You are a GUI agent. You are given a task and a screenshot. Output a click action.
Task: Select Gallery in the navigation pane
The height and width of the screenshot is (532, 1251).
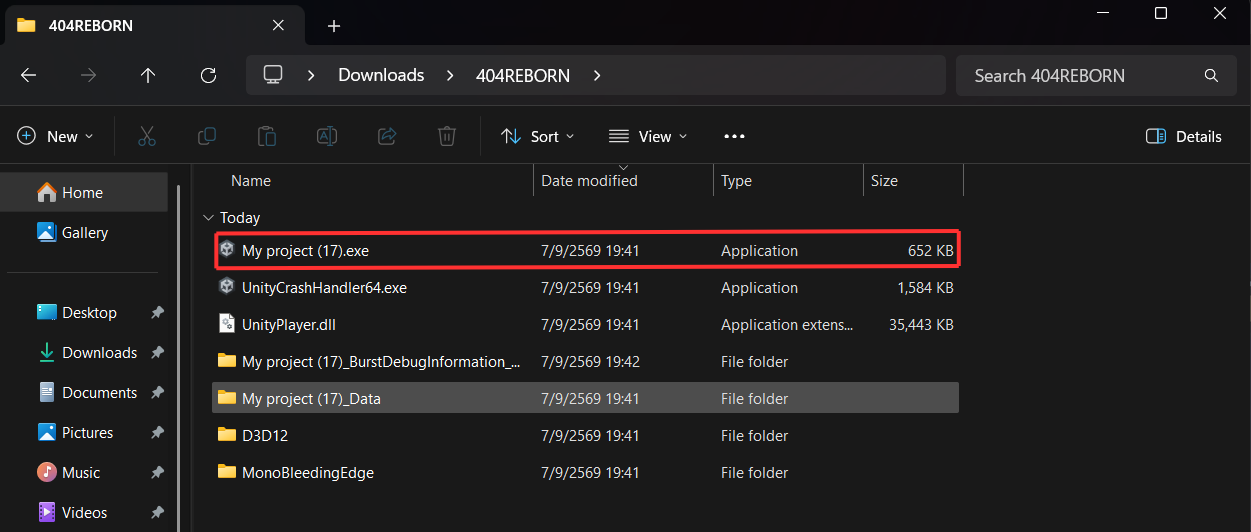84,232
